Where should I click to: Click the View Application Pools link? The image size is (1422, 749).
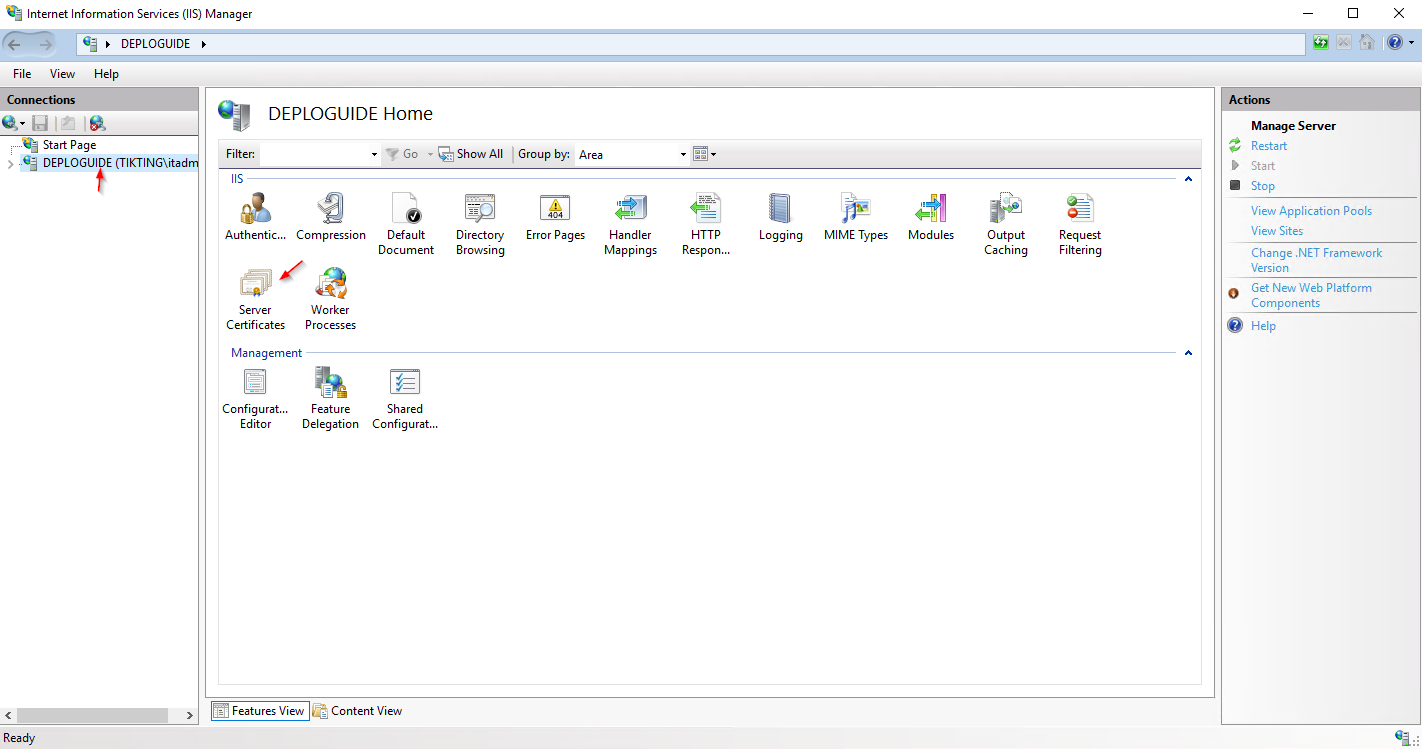point(1311,211)
